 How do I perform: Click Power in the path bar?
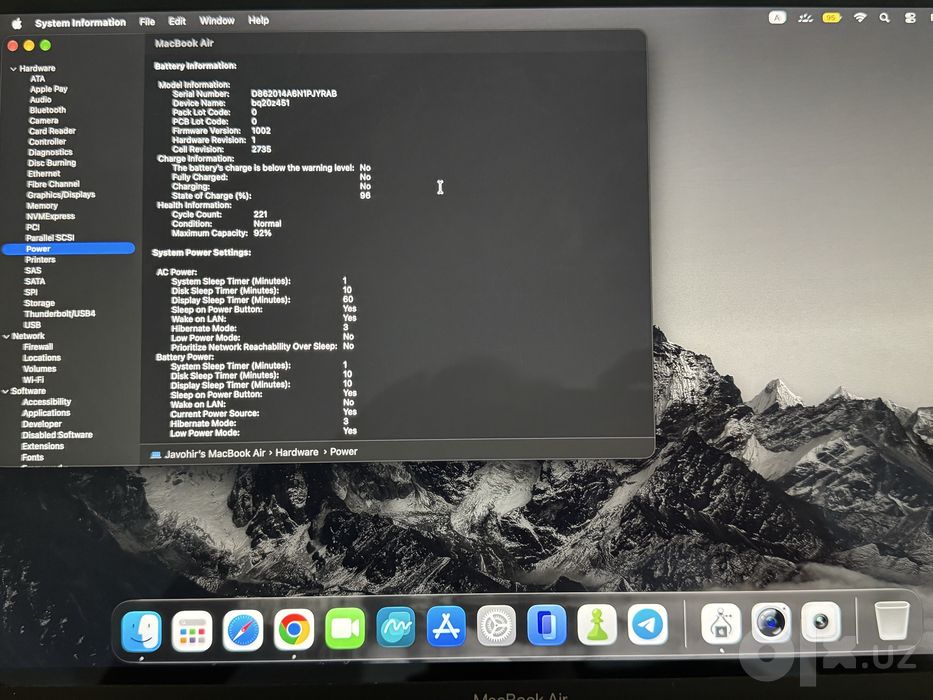pyautogui.click(x=344, y=452)
